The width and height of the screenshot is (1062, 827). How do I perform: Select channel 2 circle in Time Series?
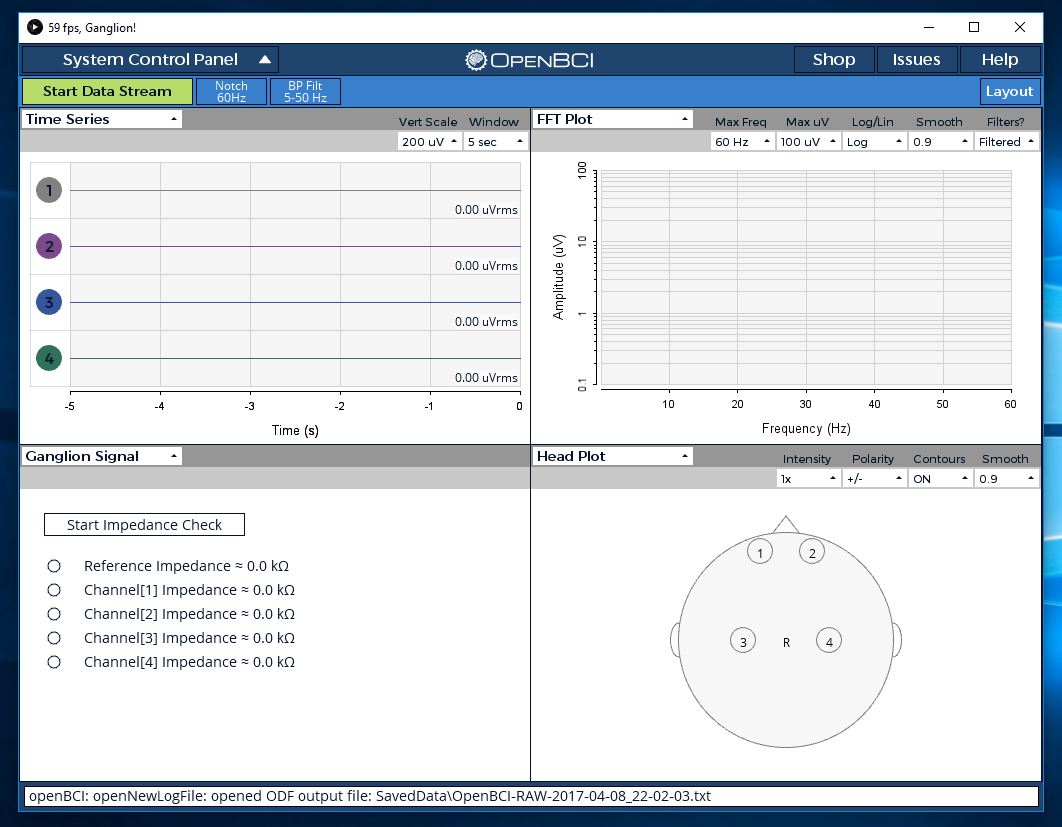click(49, 245)
